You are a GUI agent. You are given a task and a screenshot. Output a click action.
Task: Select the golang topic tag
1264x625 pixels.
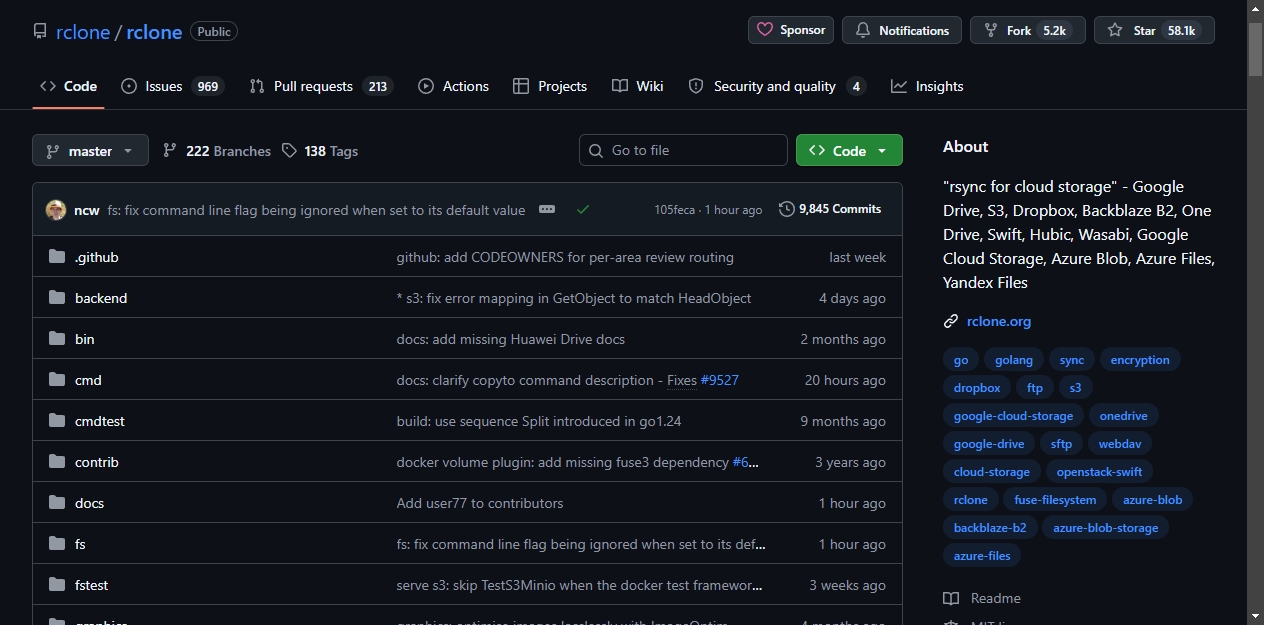1014,360
